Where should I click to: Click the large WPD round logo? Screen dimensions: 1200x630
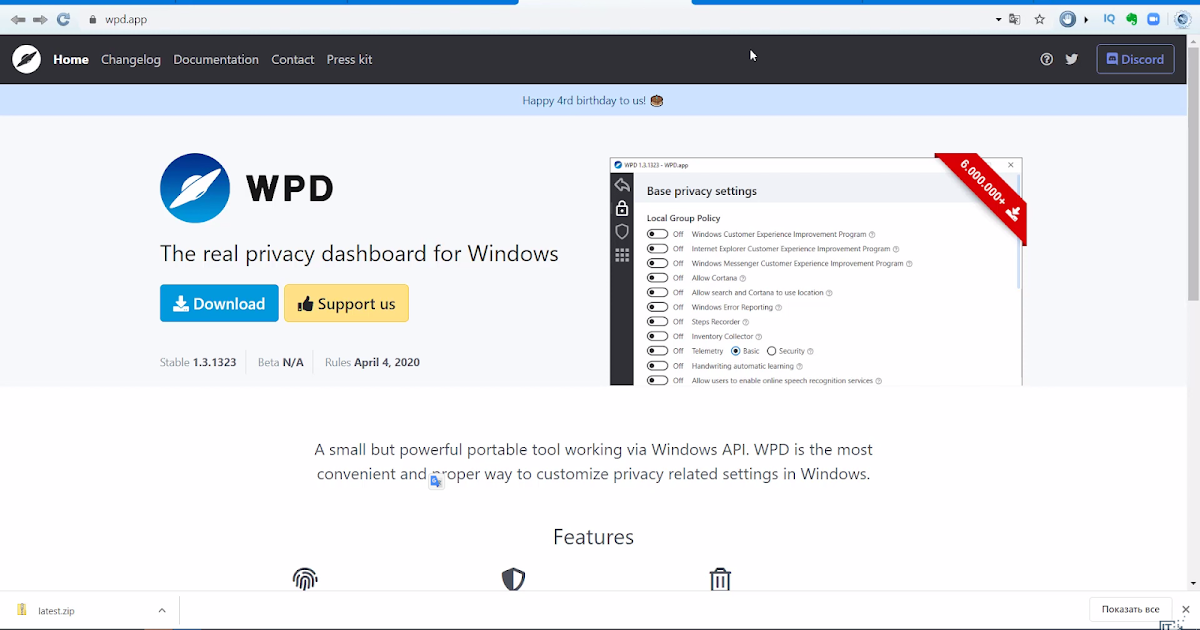(x=195, y=188)
